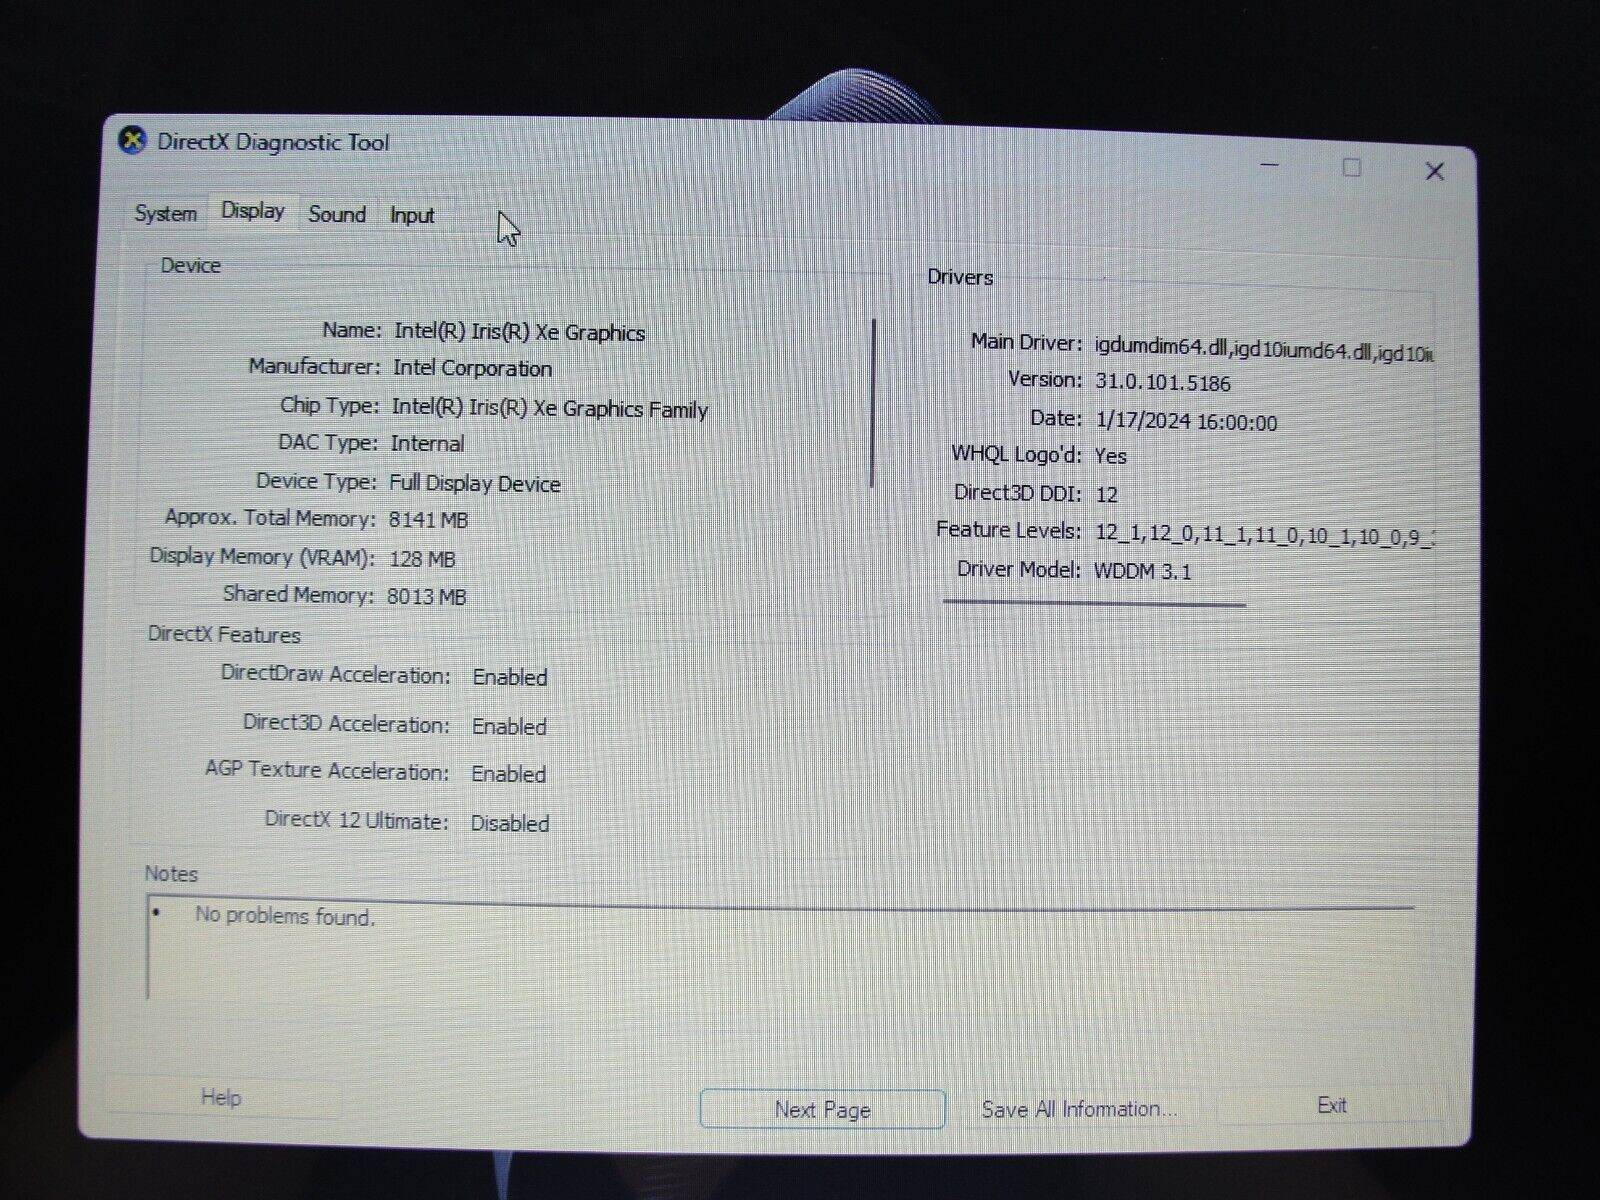Click Save All Information button
The image size is (1600, 1200).
point(1079,1109)
